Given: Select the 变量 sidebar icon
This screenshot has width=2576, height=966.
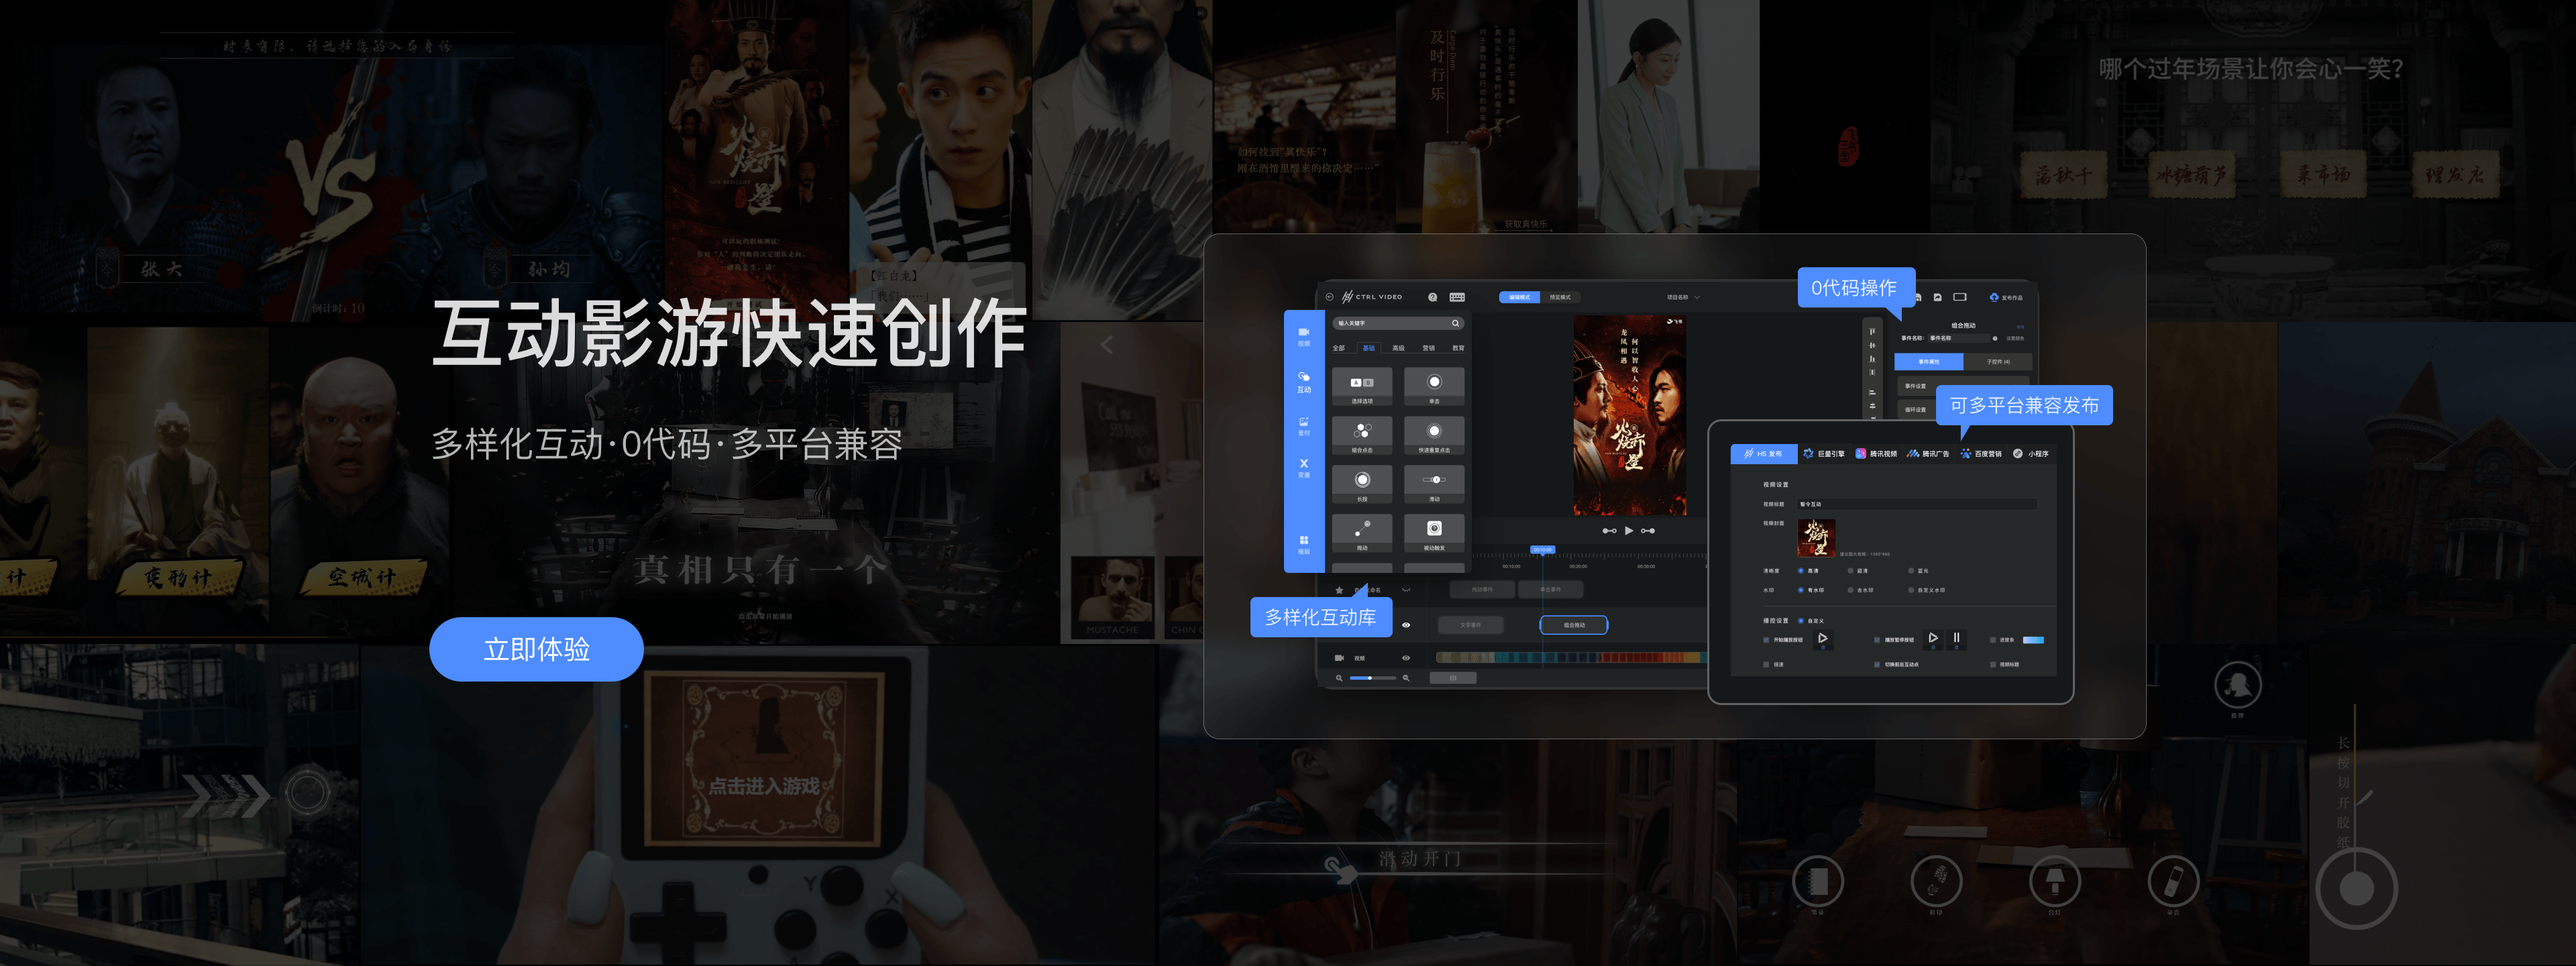Looking at the screenshot, I should click(1304, 467).
